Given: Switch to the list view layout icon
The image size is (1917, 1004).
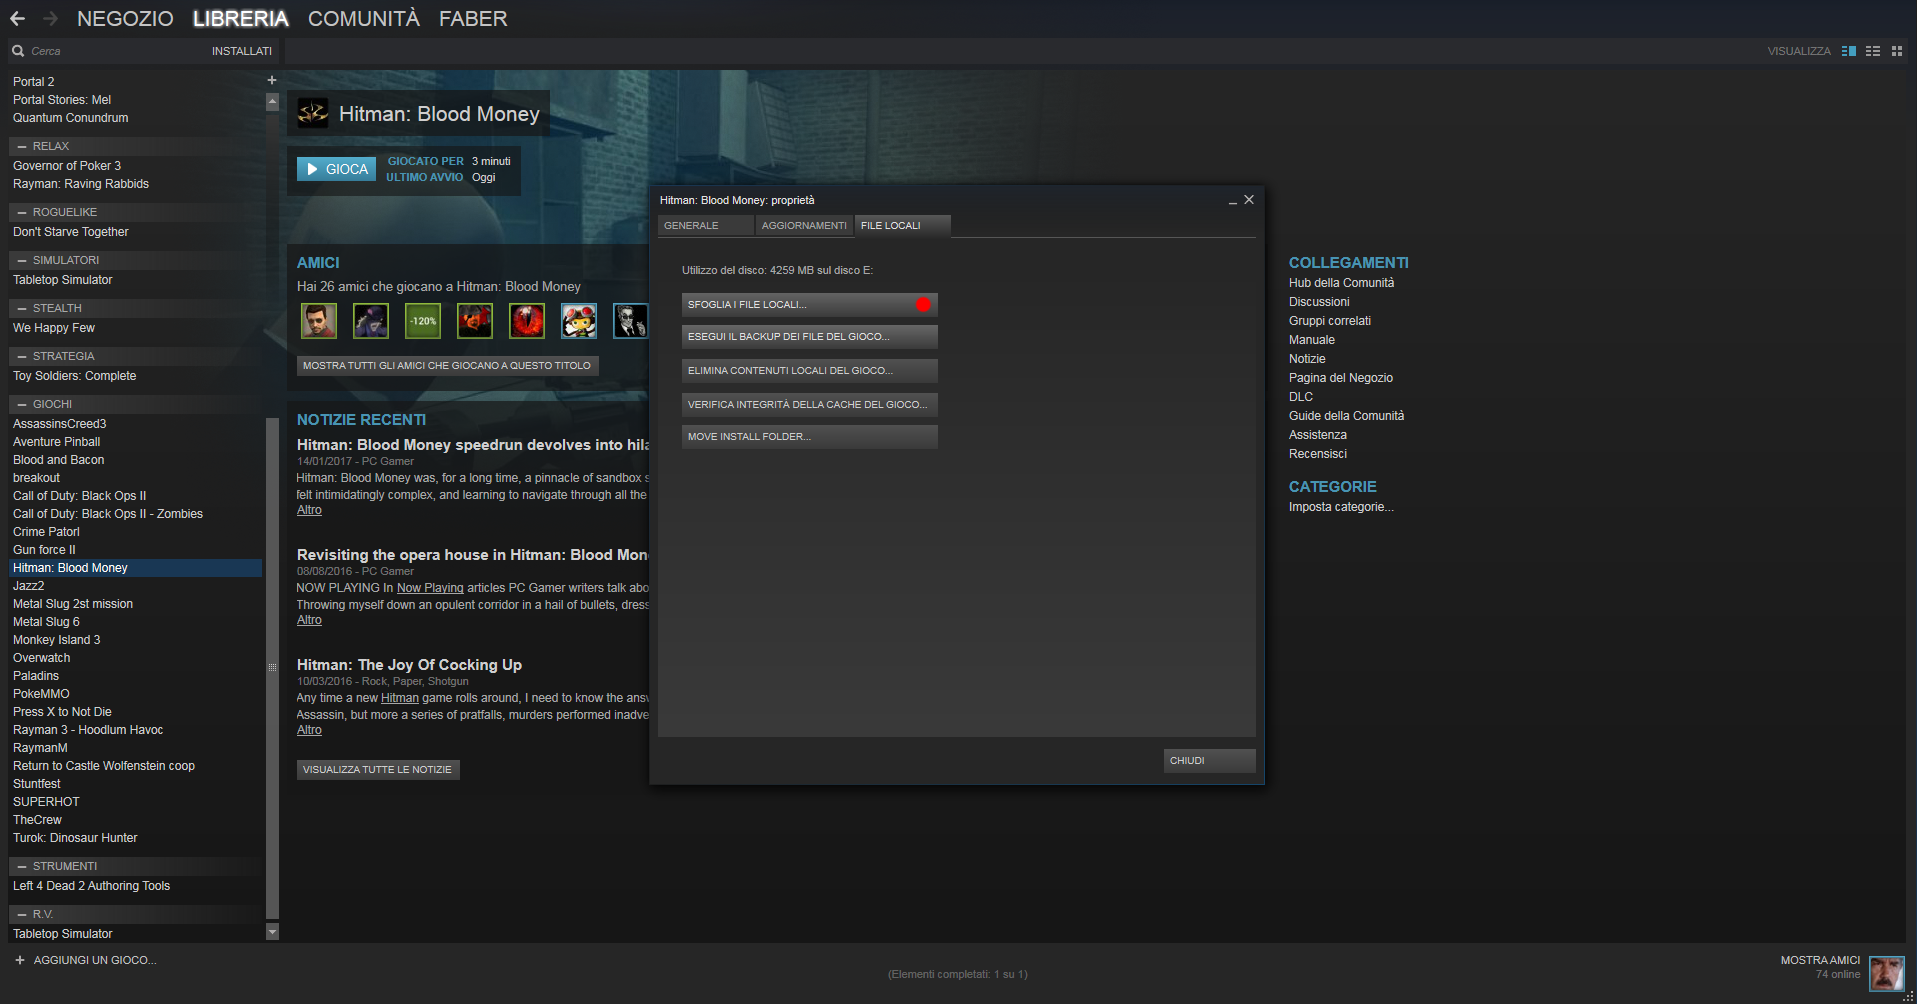Looking at the screenshot, I should 1873,51.
